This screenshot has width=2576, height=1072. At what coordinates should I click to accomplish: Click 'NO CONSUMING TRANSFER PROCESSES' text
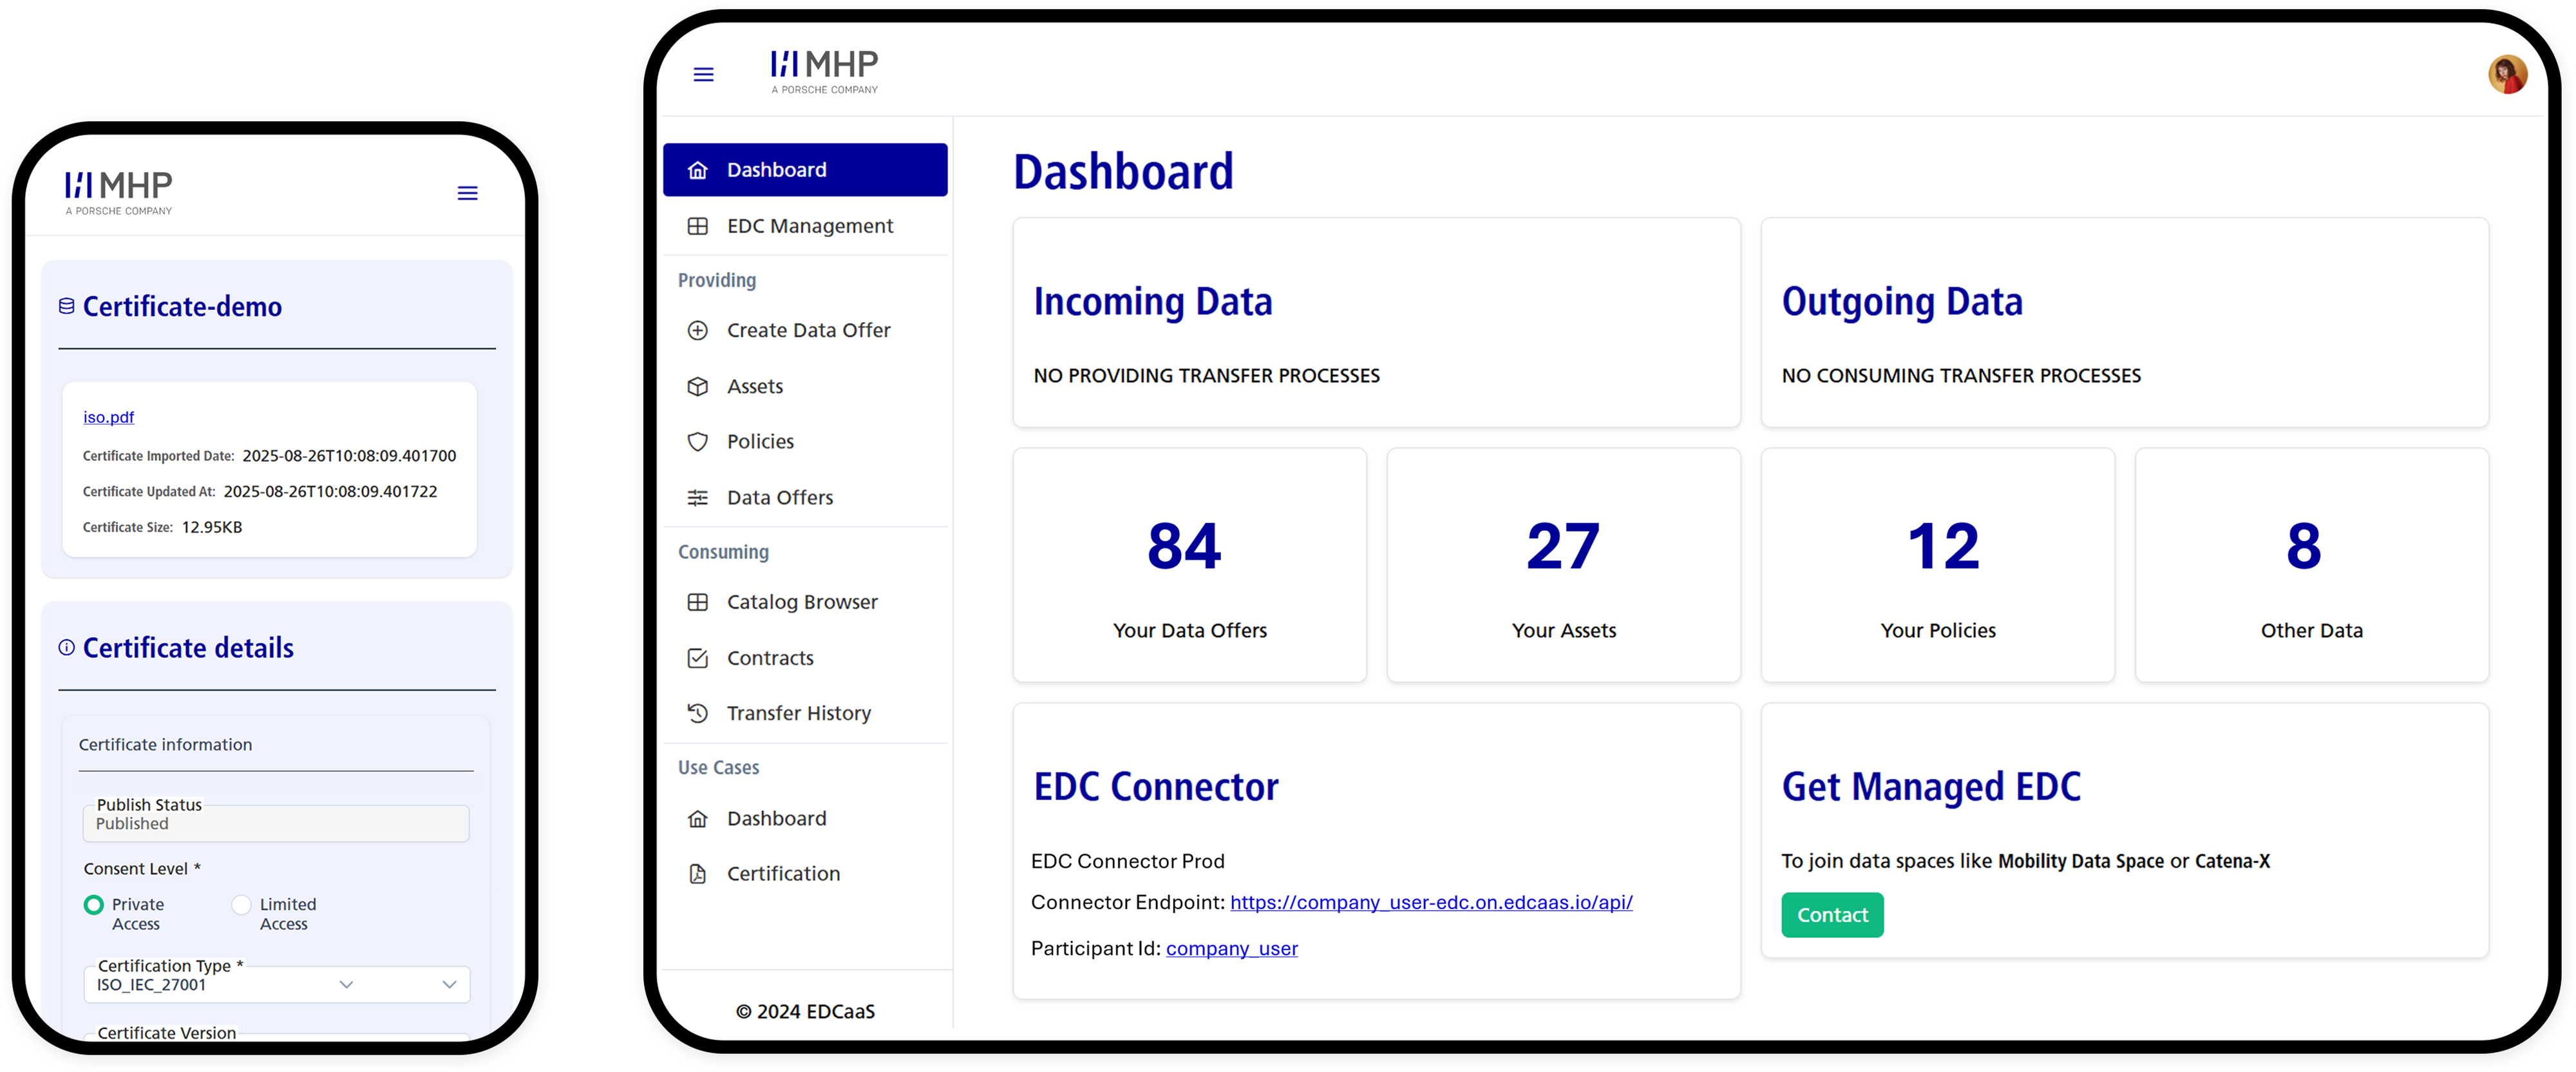[1961, 376]
